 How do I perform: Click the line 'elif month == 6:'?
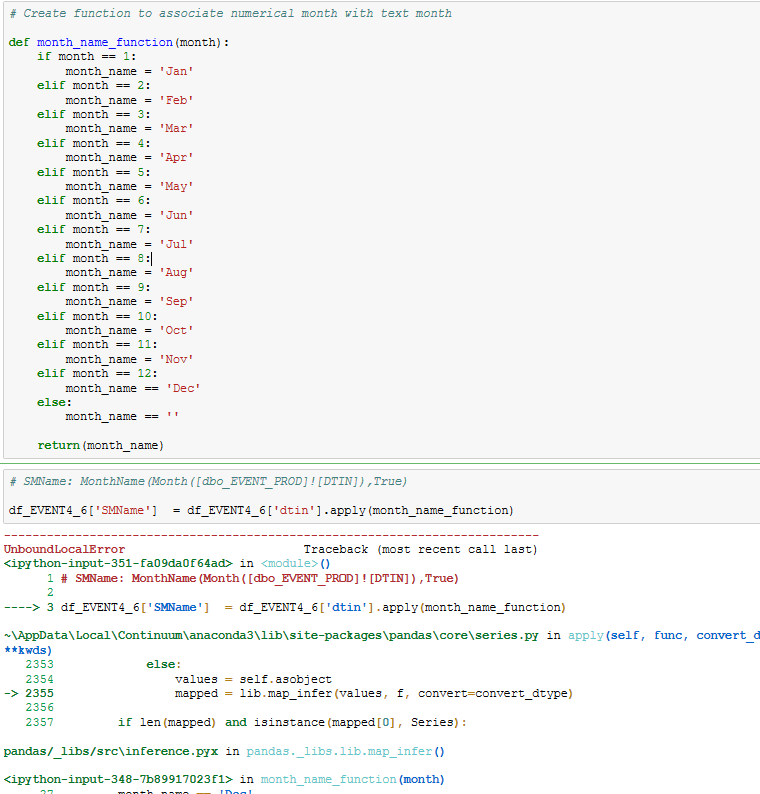tap(94, 201)
